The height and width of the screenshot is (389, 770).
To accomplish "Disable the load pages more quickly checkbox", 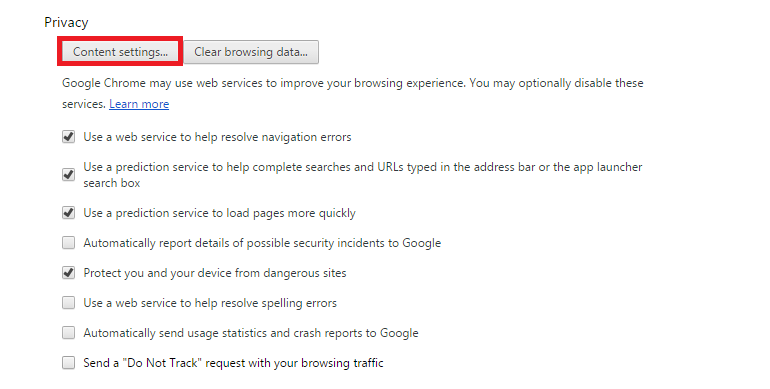I will pyautogui.click(x=68, y=213).
